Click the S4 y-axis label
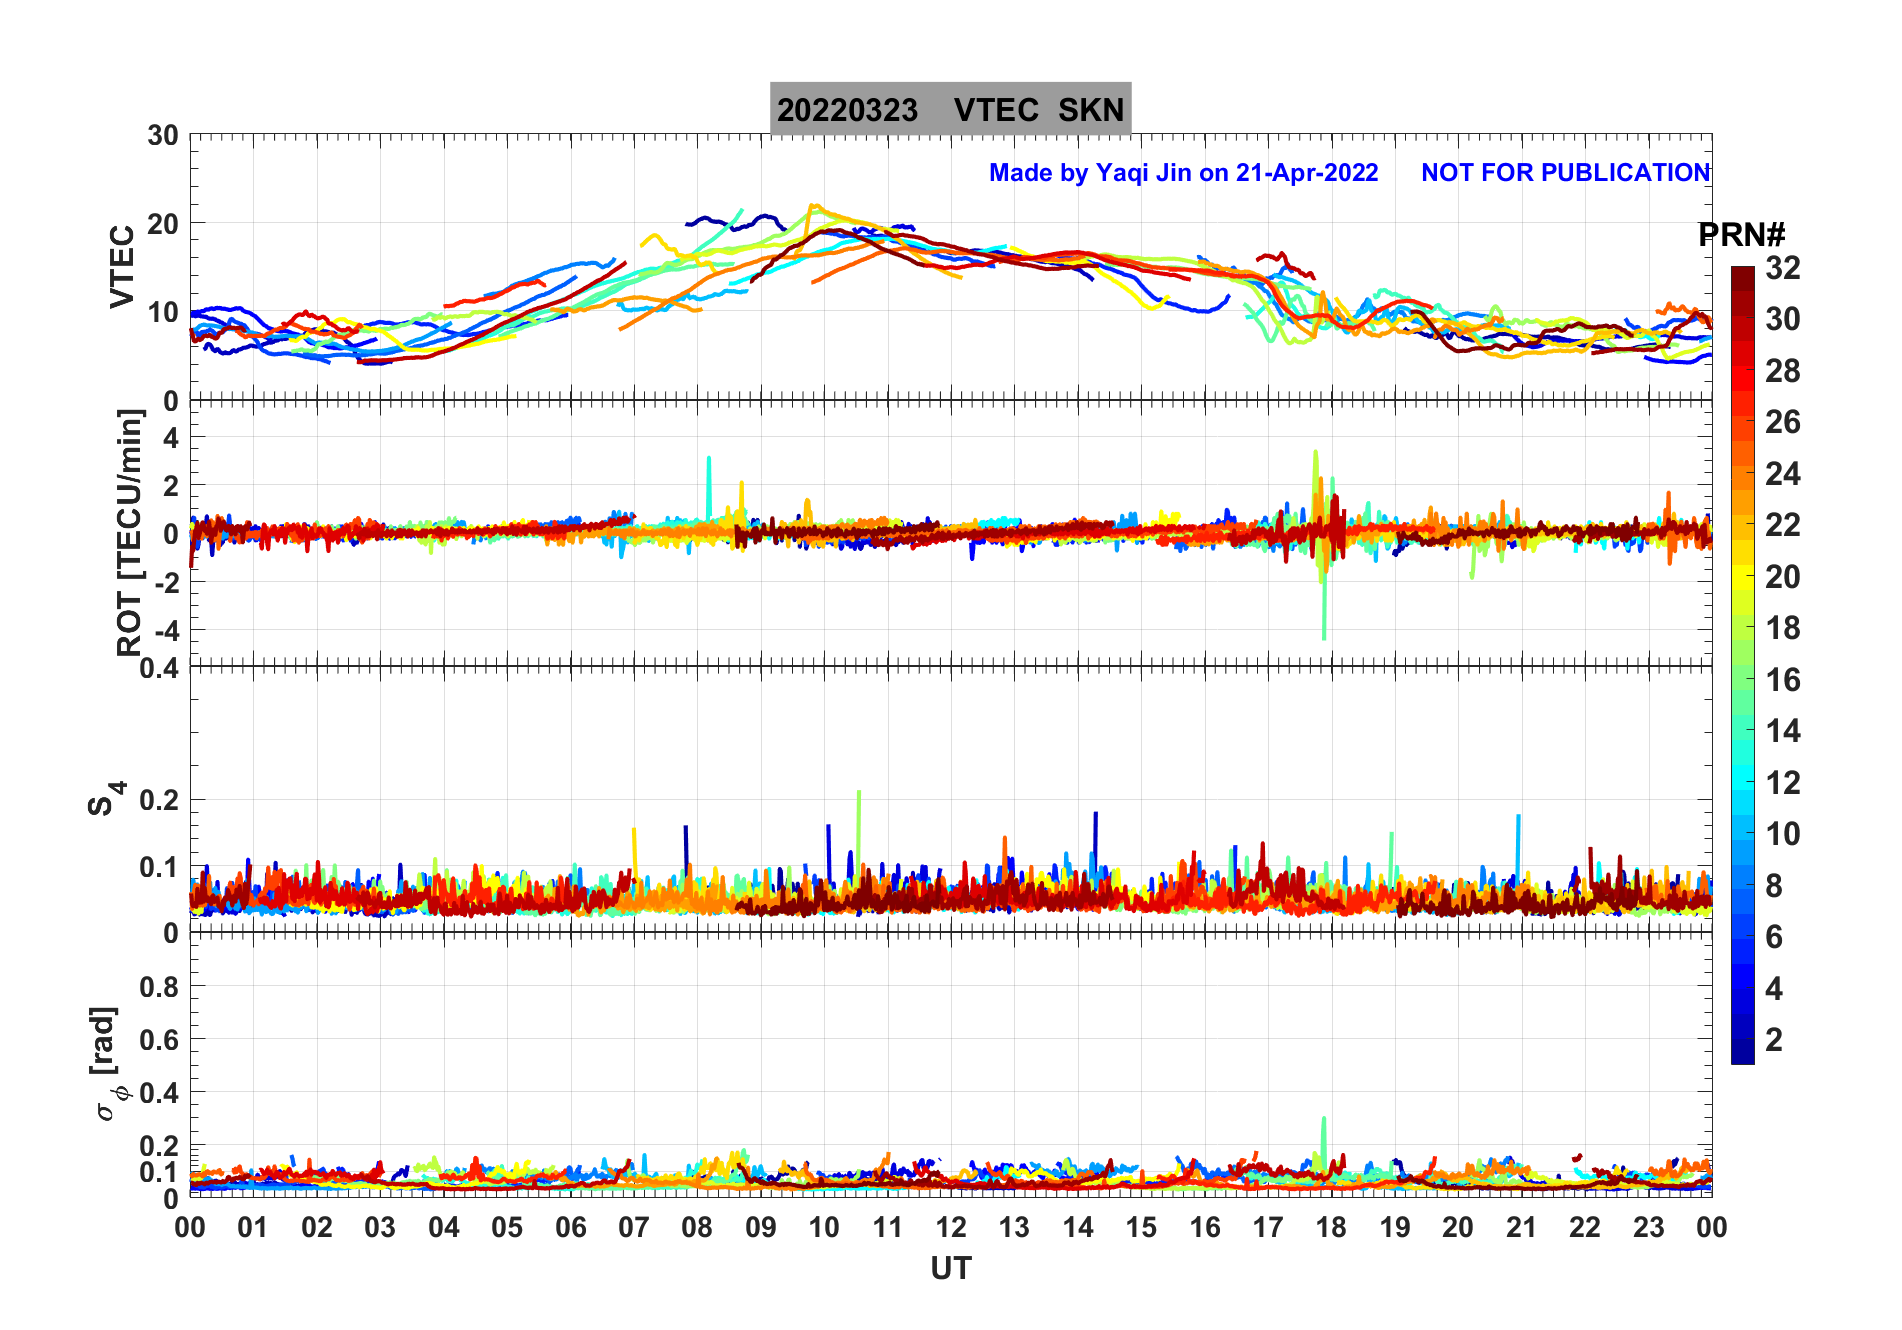 [x=106, y=799]
